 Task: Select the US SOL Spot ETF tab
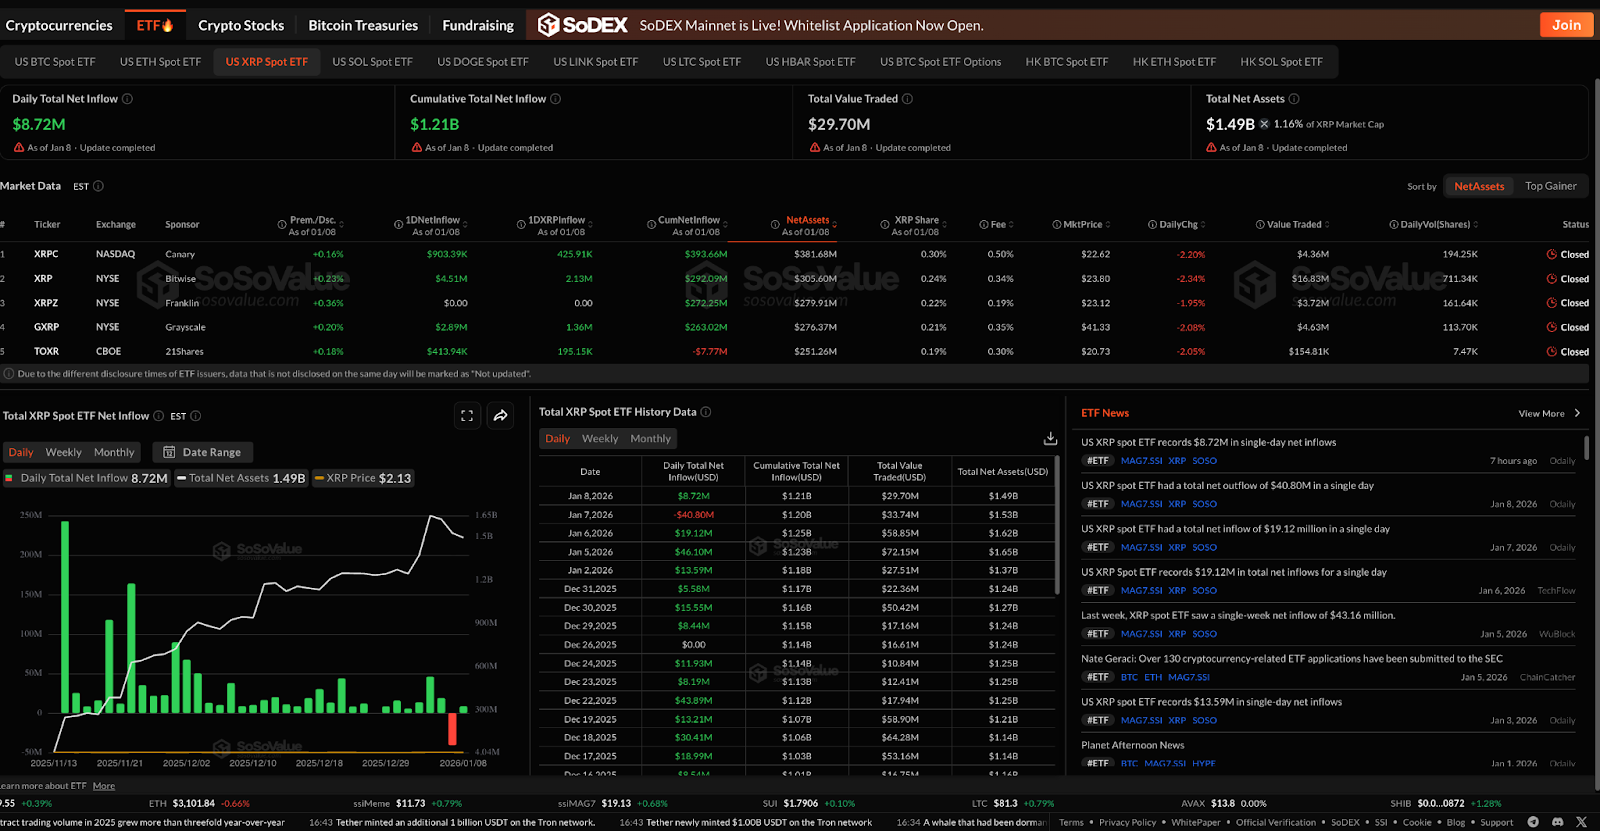(372, 62)
